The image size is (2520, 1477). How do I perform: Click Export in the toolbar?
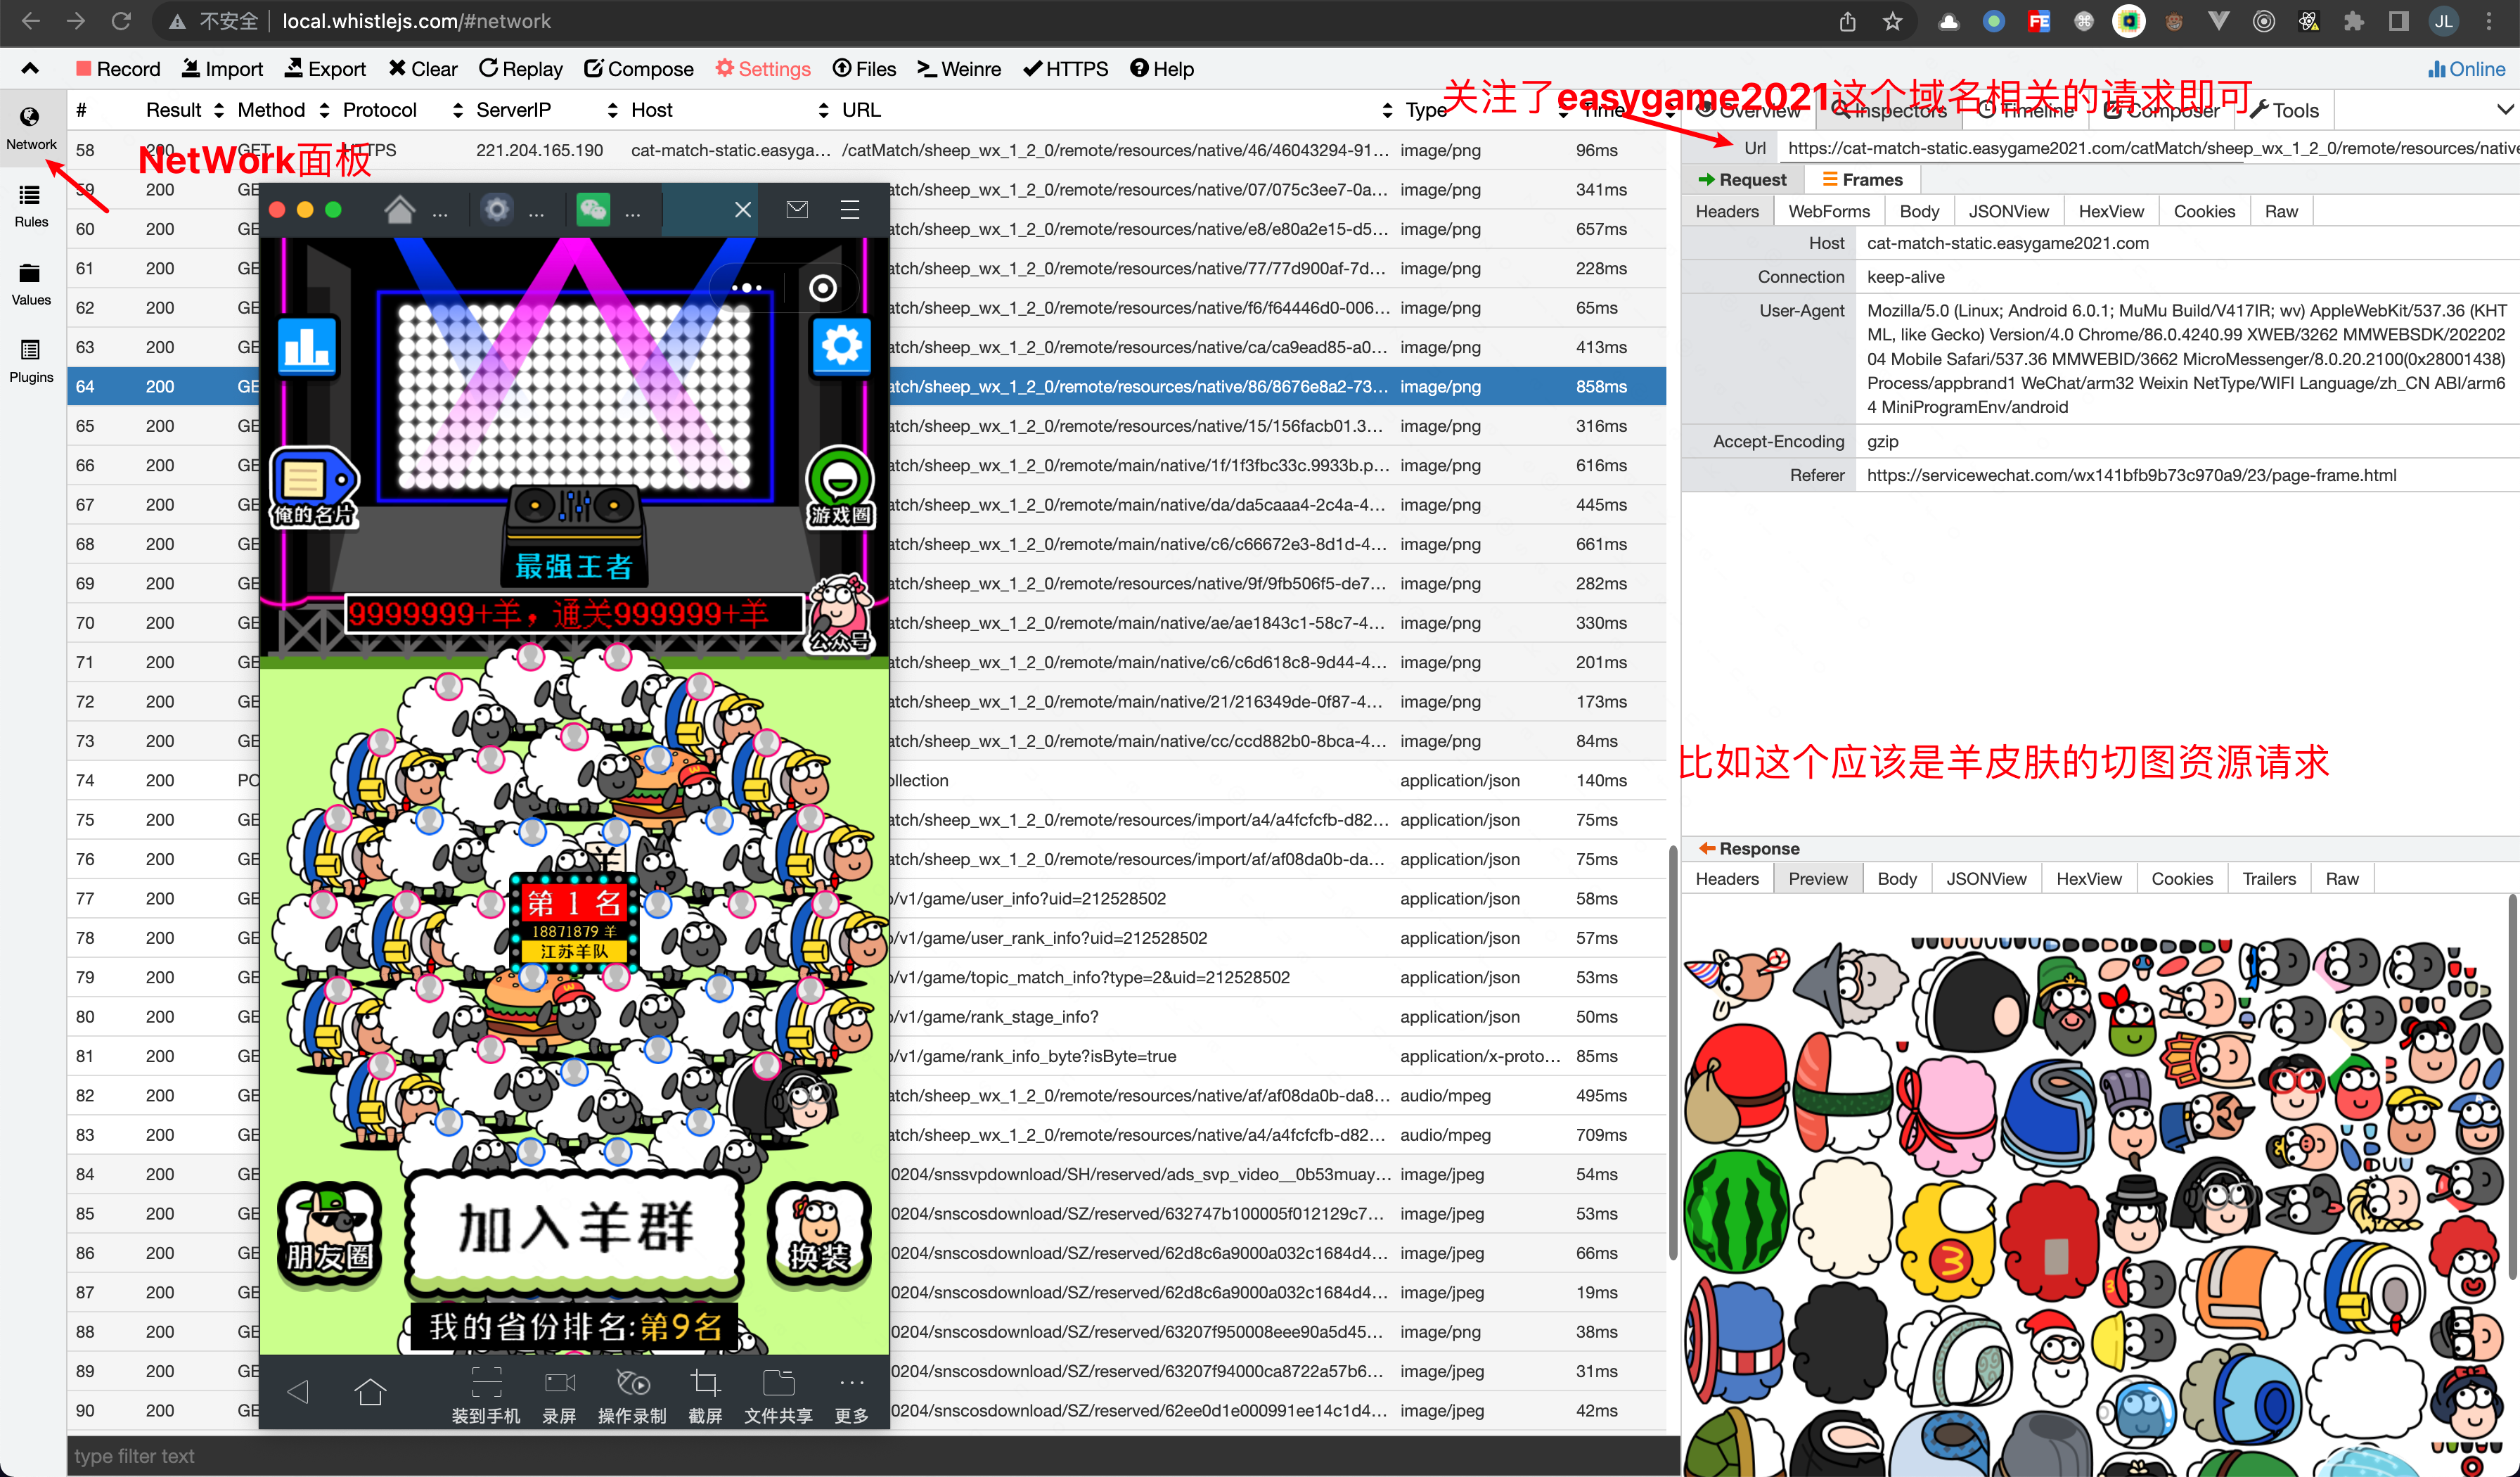coord(325,69)
